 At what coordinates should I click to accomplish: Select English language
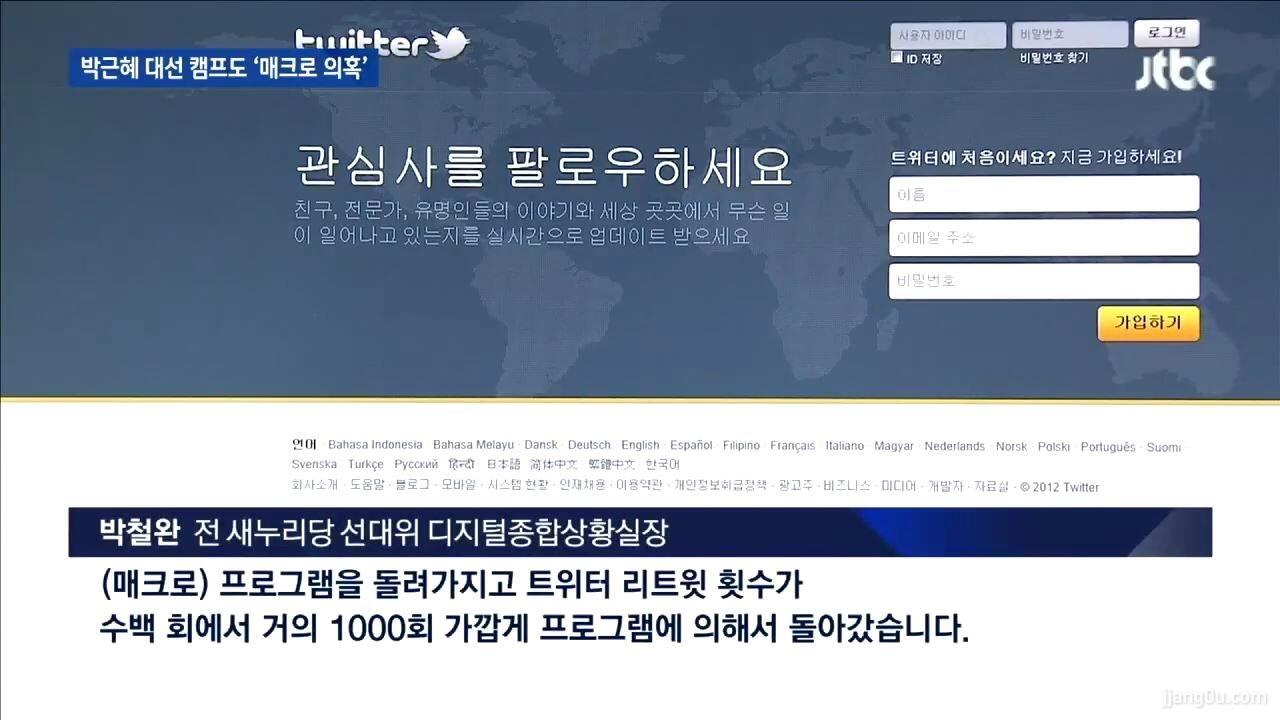[x=640, y=445]
